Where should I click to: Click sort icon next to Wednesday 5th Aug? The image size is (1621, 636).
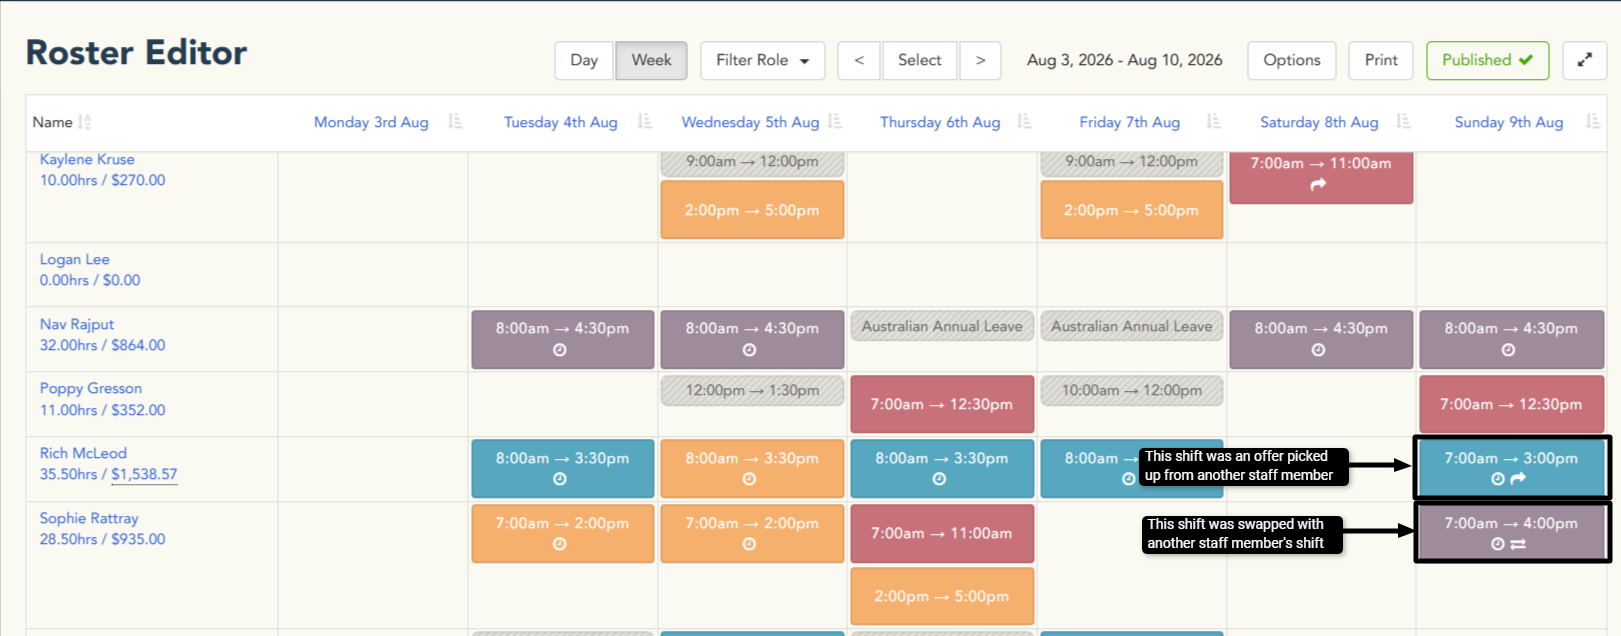pos(835,121)
